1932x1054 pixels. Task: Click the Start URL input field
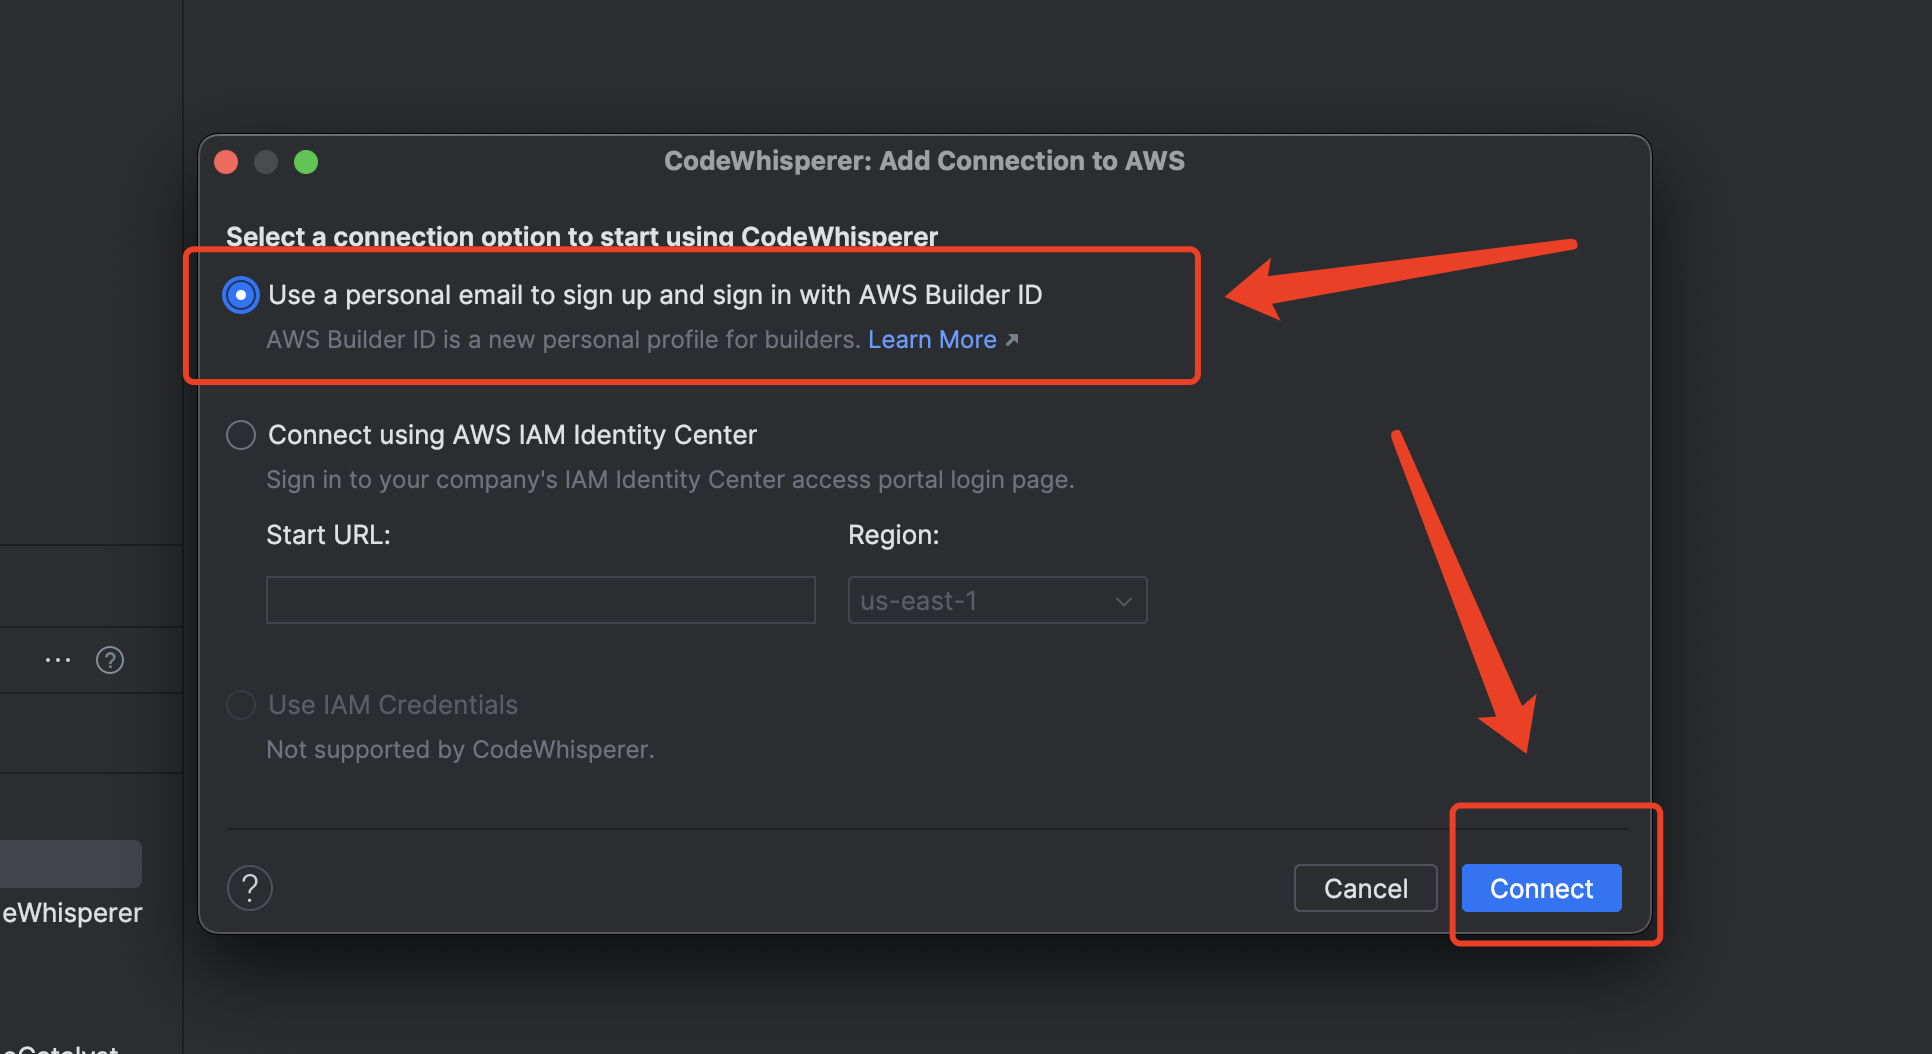(541, 600)
